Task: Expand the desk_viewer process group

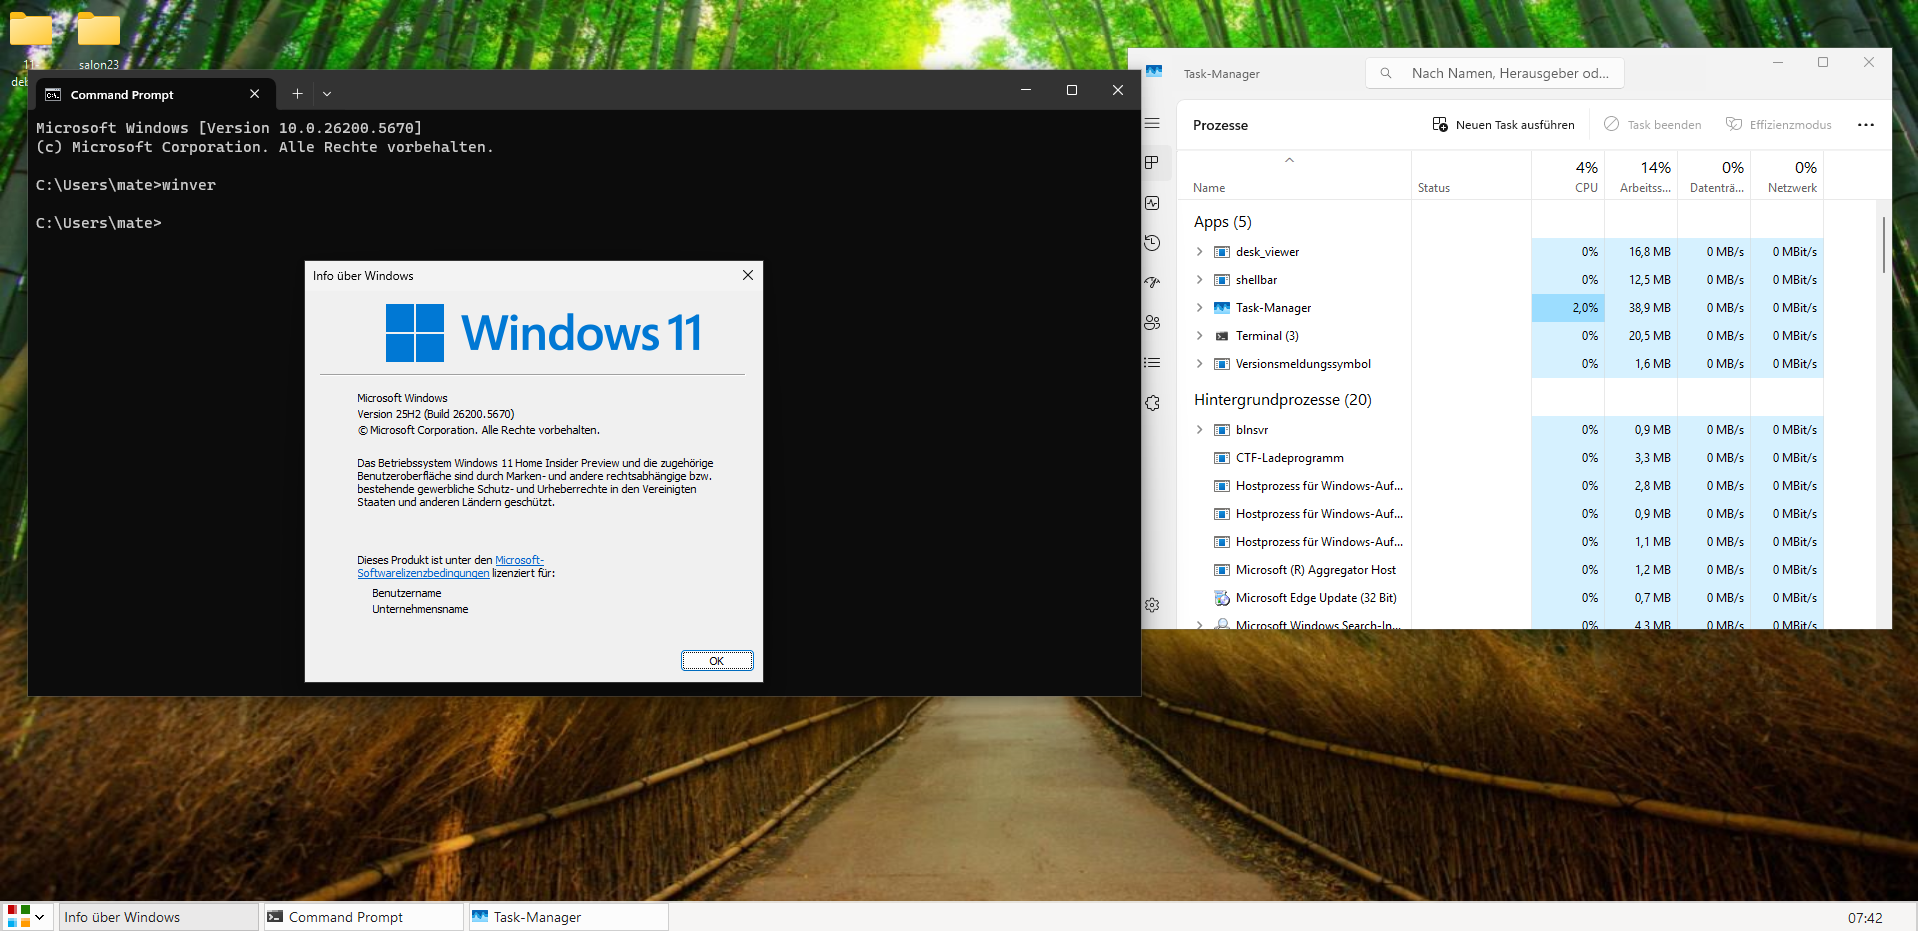Action: click(1200, 252)
